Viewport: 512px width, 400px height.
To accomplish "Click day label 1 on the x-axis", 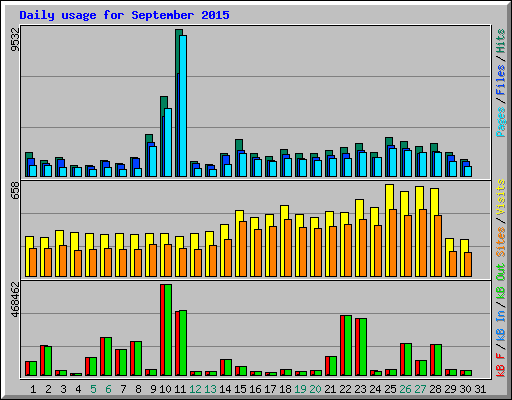I will point(33,389).
